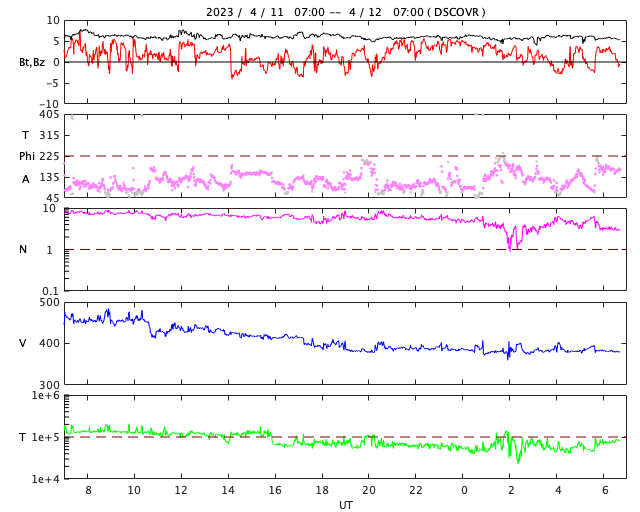
Task: Click the 500 tick value on velocity panel
Action: (x=49, y=303)
